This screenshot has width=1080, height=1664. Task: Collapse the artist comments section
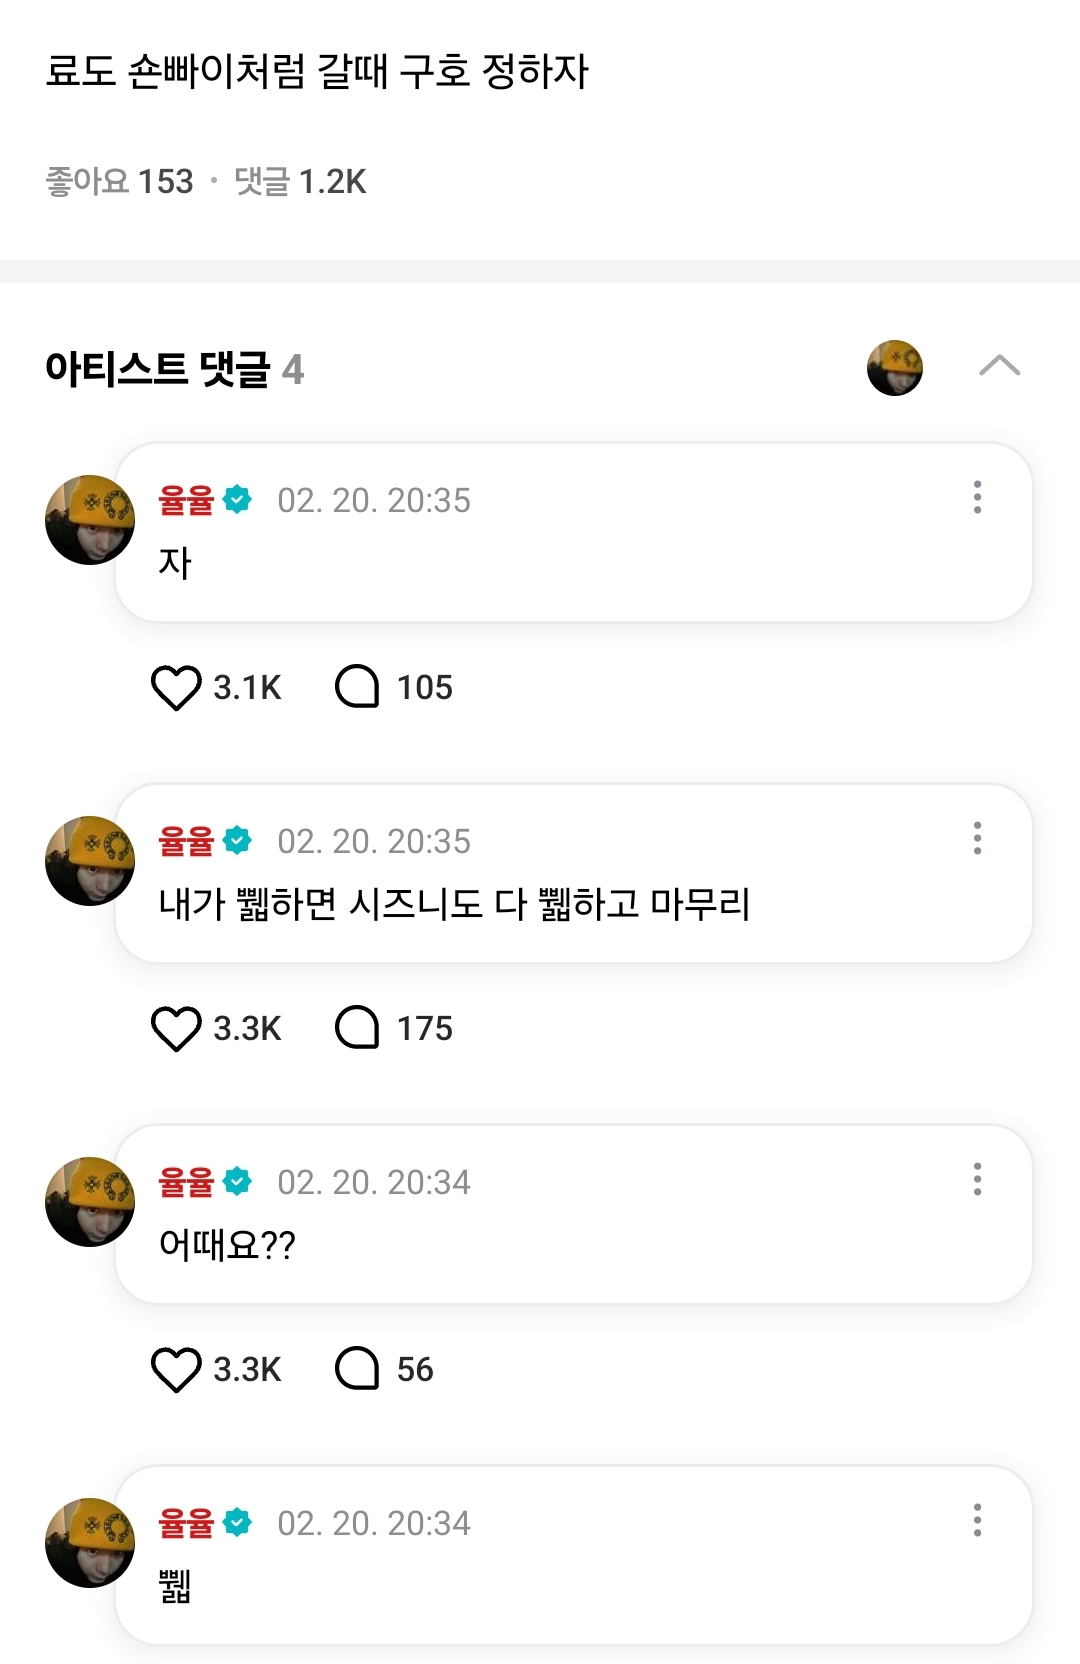coord(999,367)
